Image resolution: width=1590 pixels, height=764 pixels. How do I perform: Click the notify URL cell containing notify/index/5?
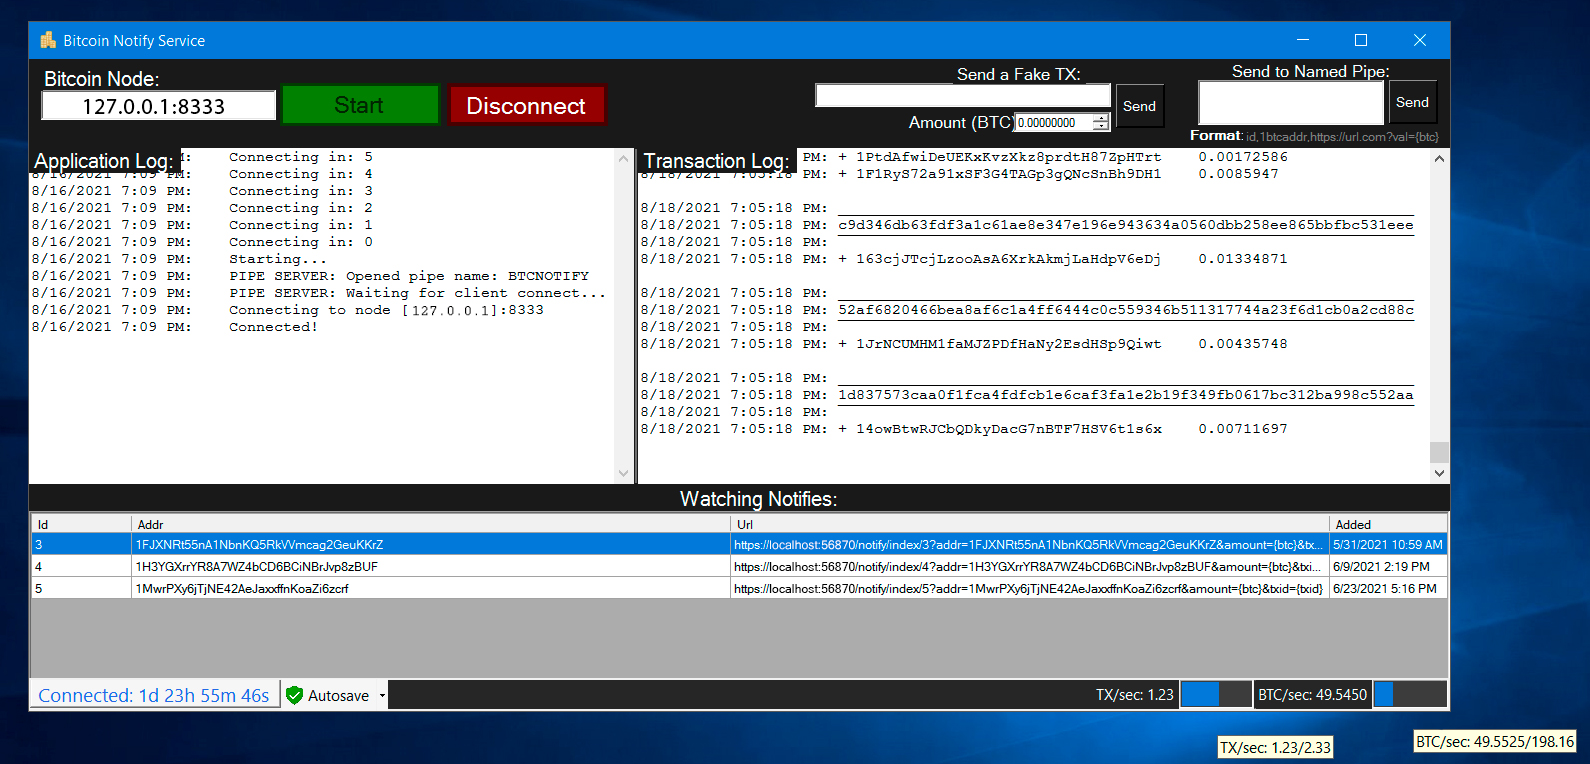click(1030, 589)
